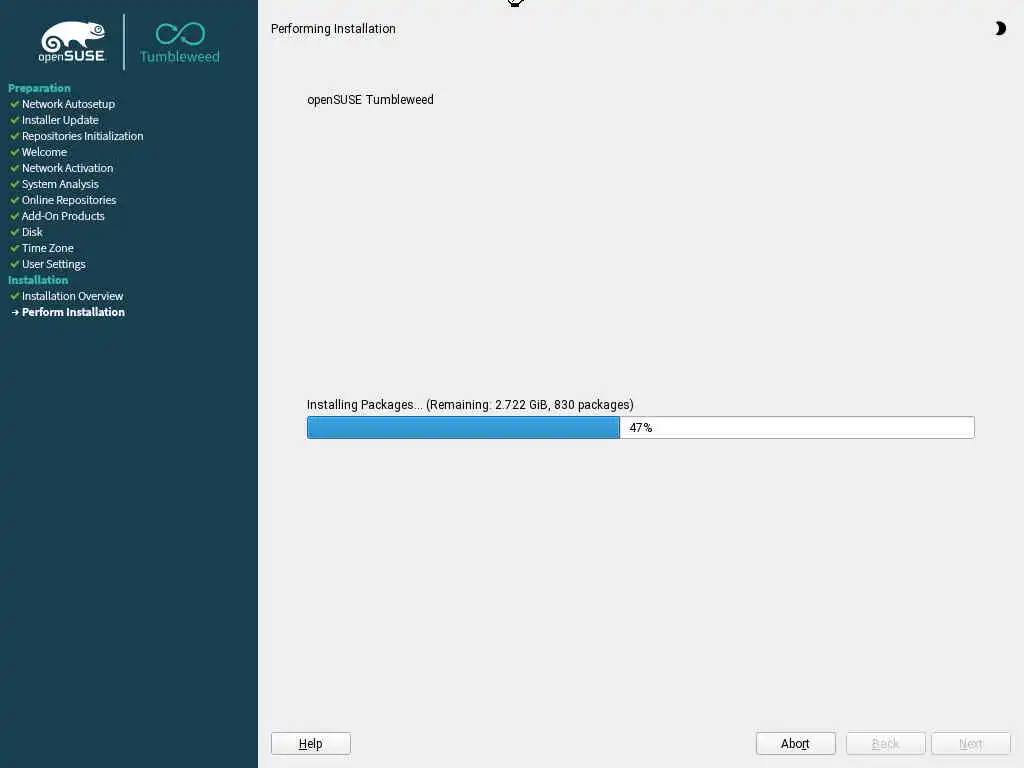The image size is (1024, 768).
Task: Click the Installing Packages remaining status text
Action: (x=470, y=405)
